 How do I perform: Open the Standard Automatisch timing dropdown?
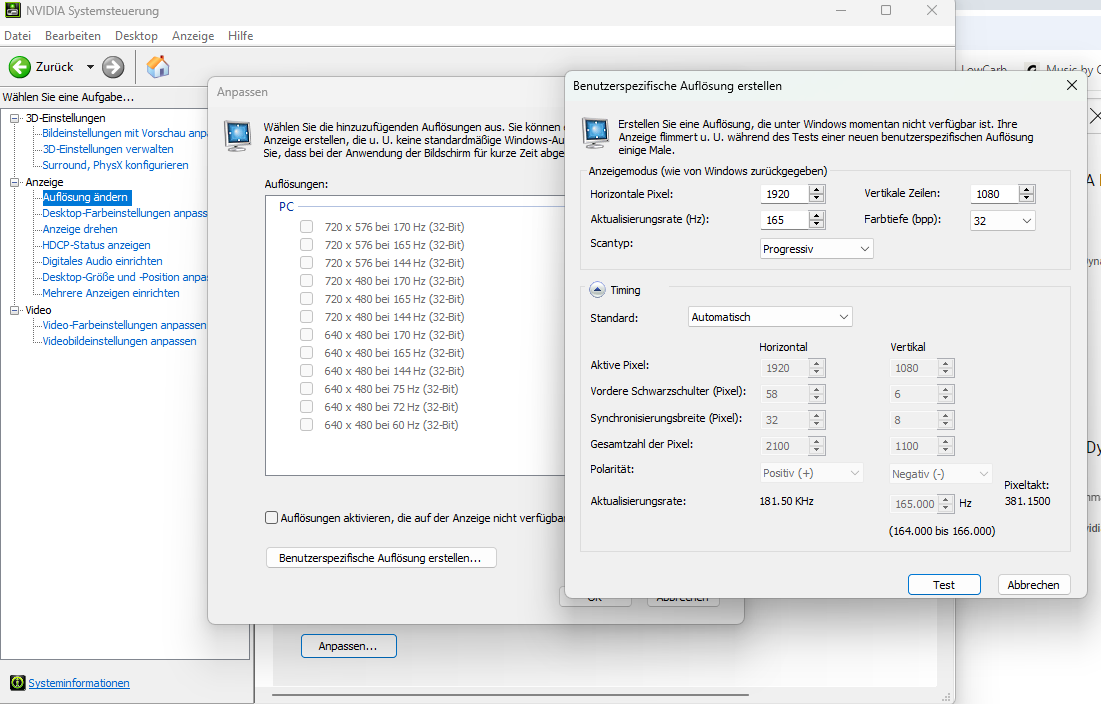pyautogui.click(x=770, y=317)
